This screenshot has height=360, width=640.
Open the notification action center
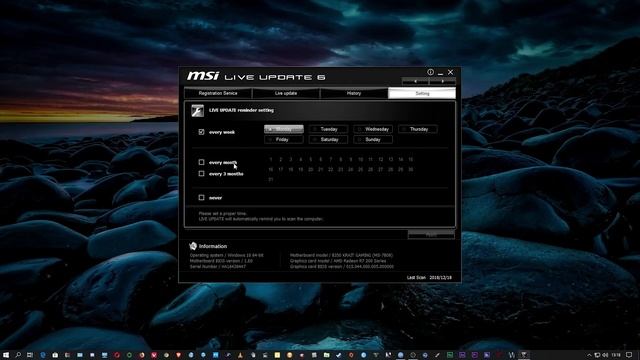(629, 355)
